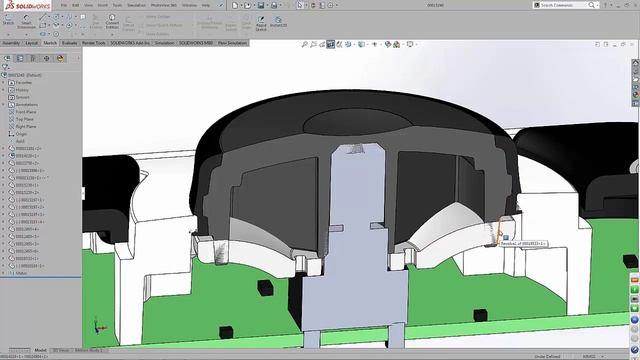
Task: Click the Open document icon
Action: click(x=247, y=5)
